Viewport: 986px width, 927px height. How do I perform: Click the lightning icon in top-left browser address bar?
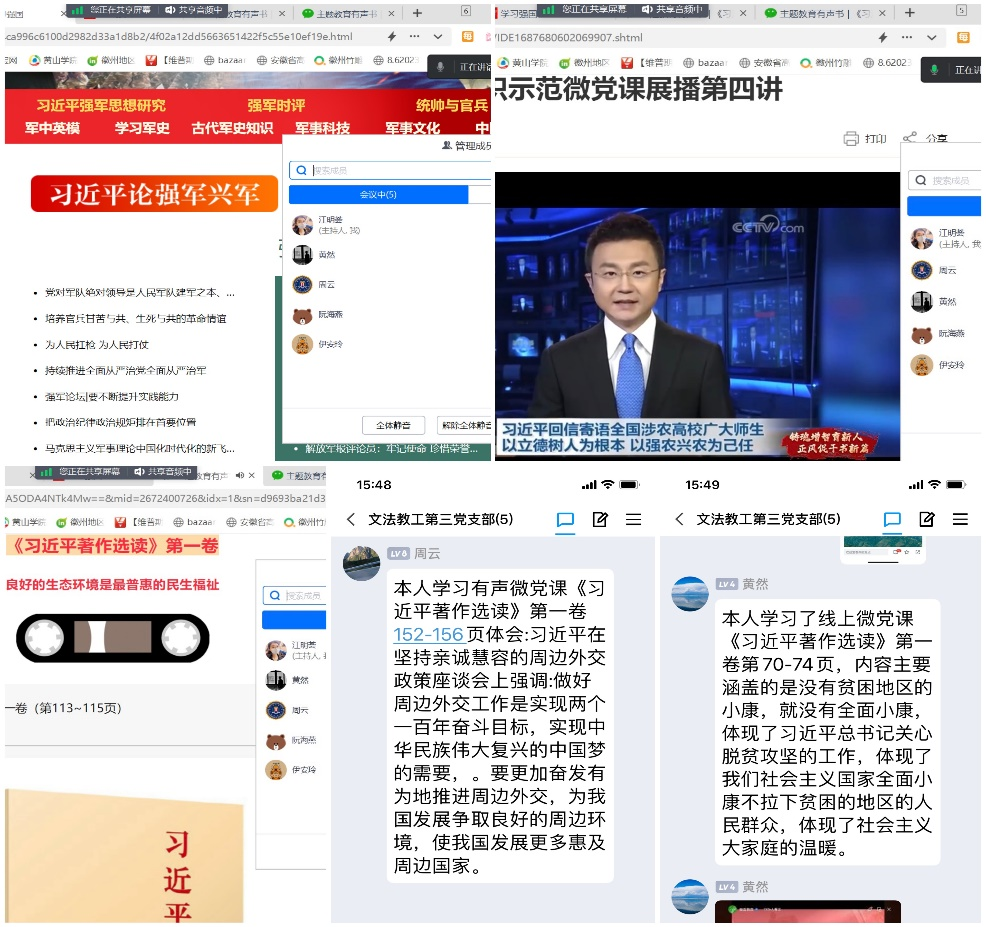[392, 36]
